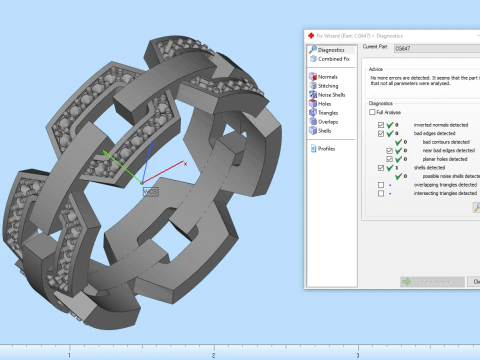
Task: Select the Stitching fixing step
Action: tap(323, 86)
